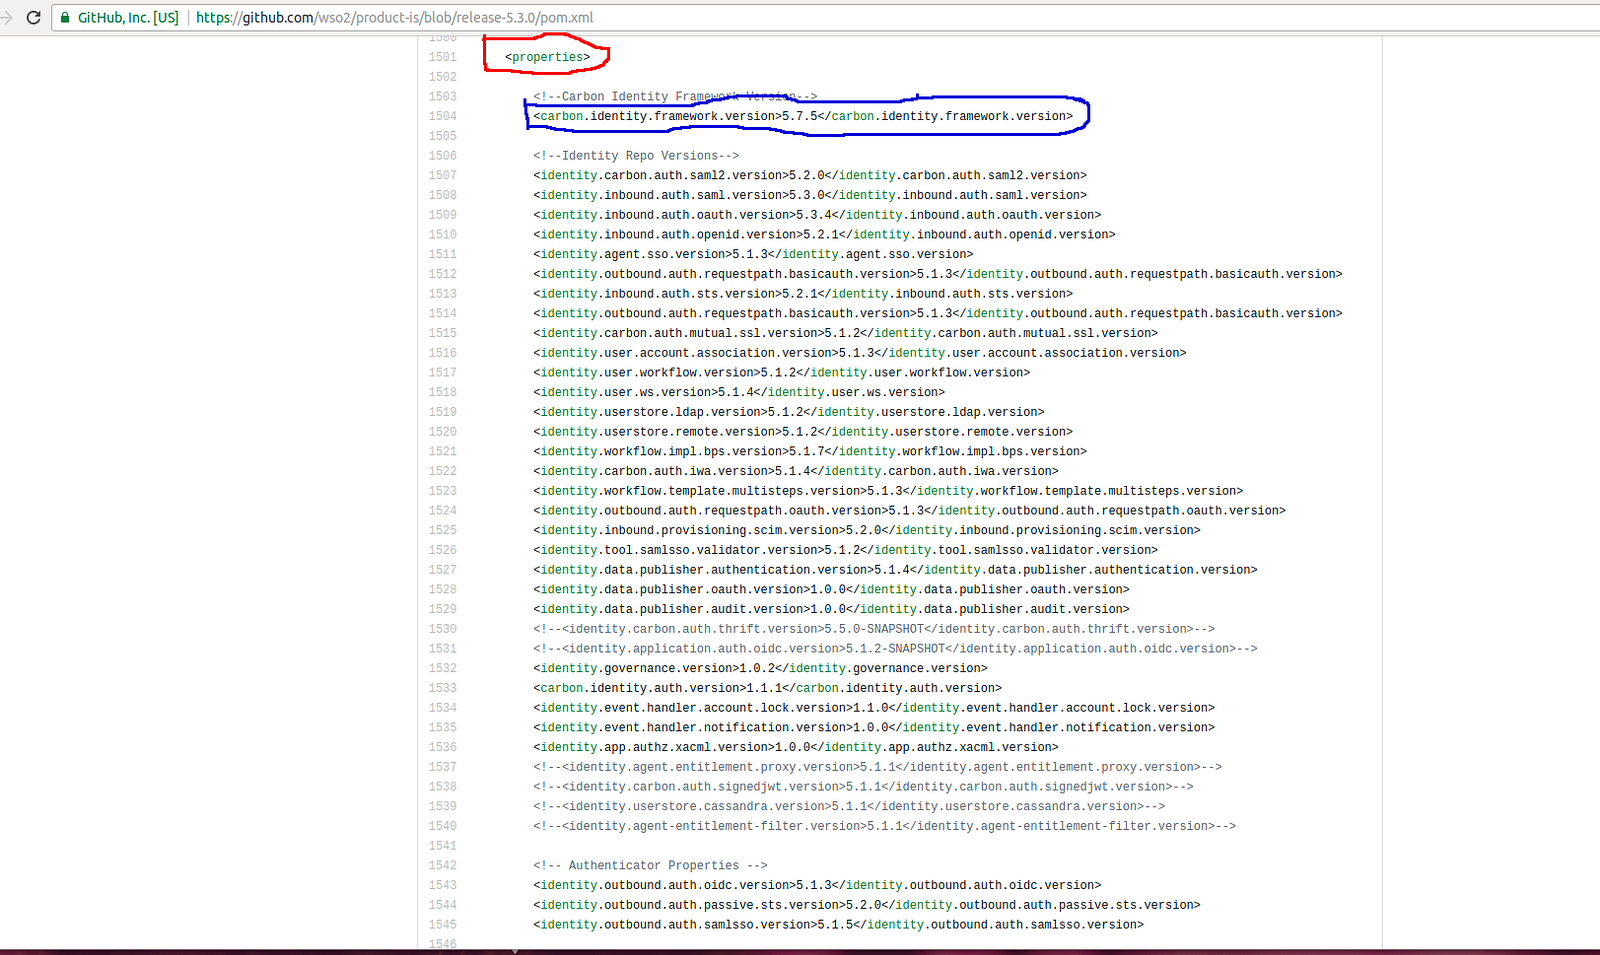The image size is (1600, 955).
Task: Click the commented identity.carbon.auth.signedjwt.version line
Action: [x=863, y=788]
